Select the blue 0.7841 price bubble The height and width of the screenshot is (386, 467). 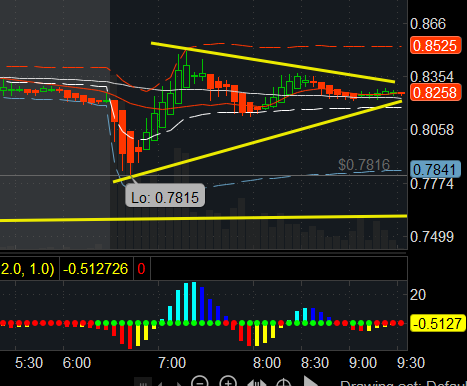click(435, 169)
